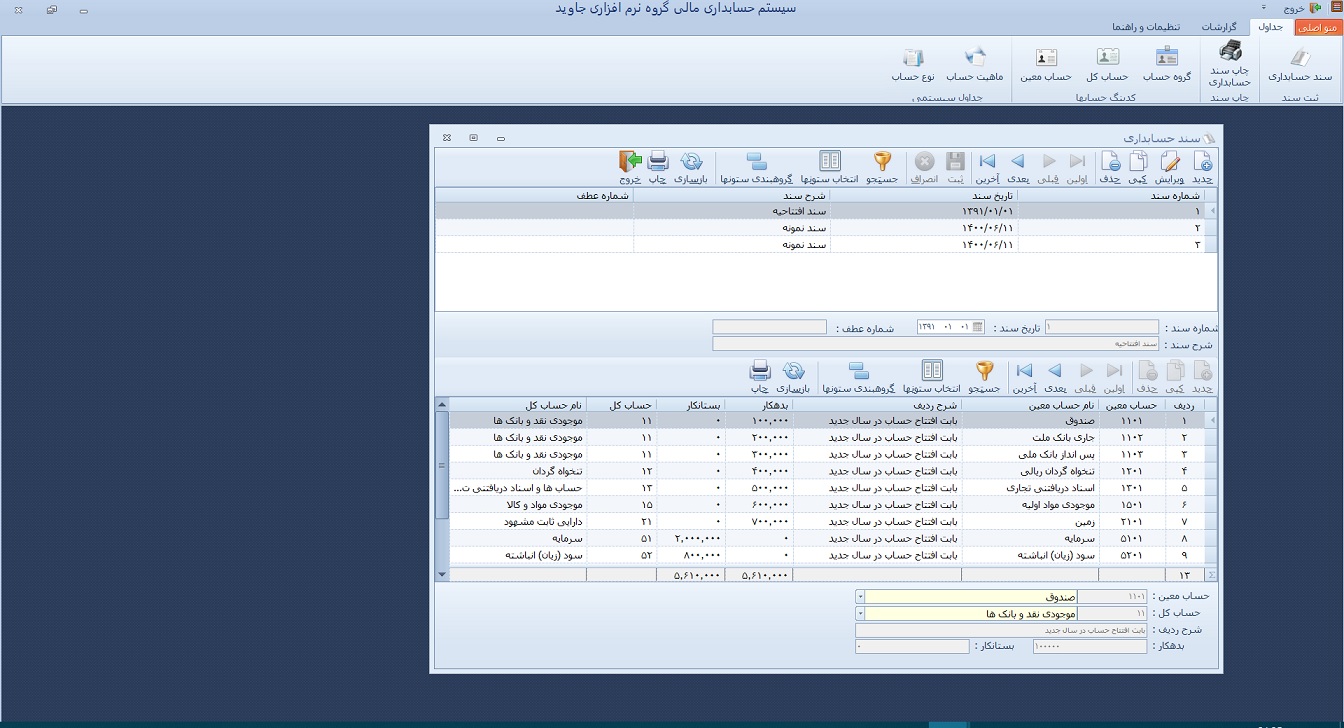Cancel with the انصراف button
This screenshot has width=1344, height=728.
(925, 168)
